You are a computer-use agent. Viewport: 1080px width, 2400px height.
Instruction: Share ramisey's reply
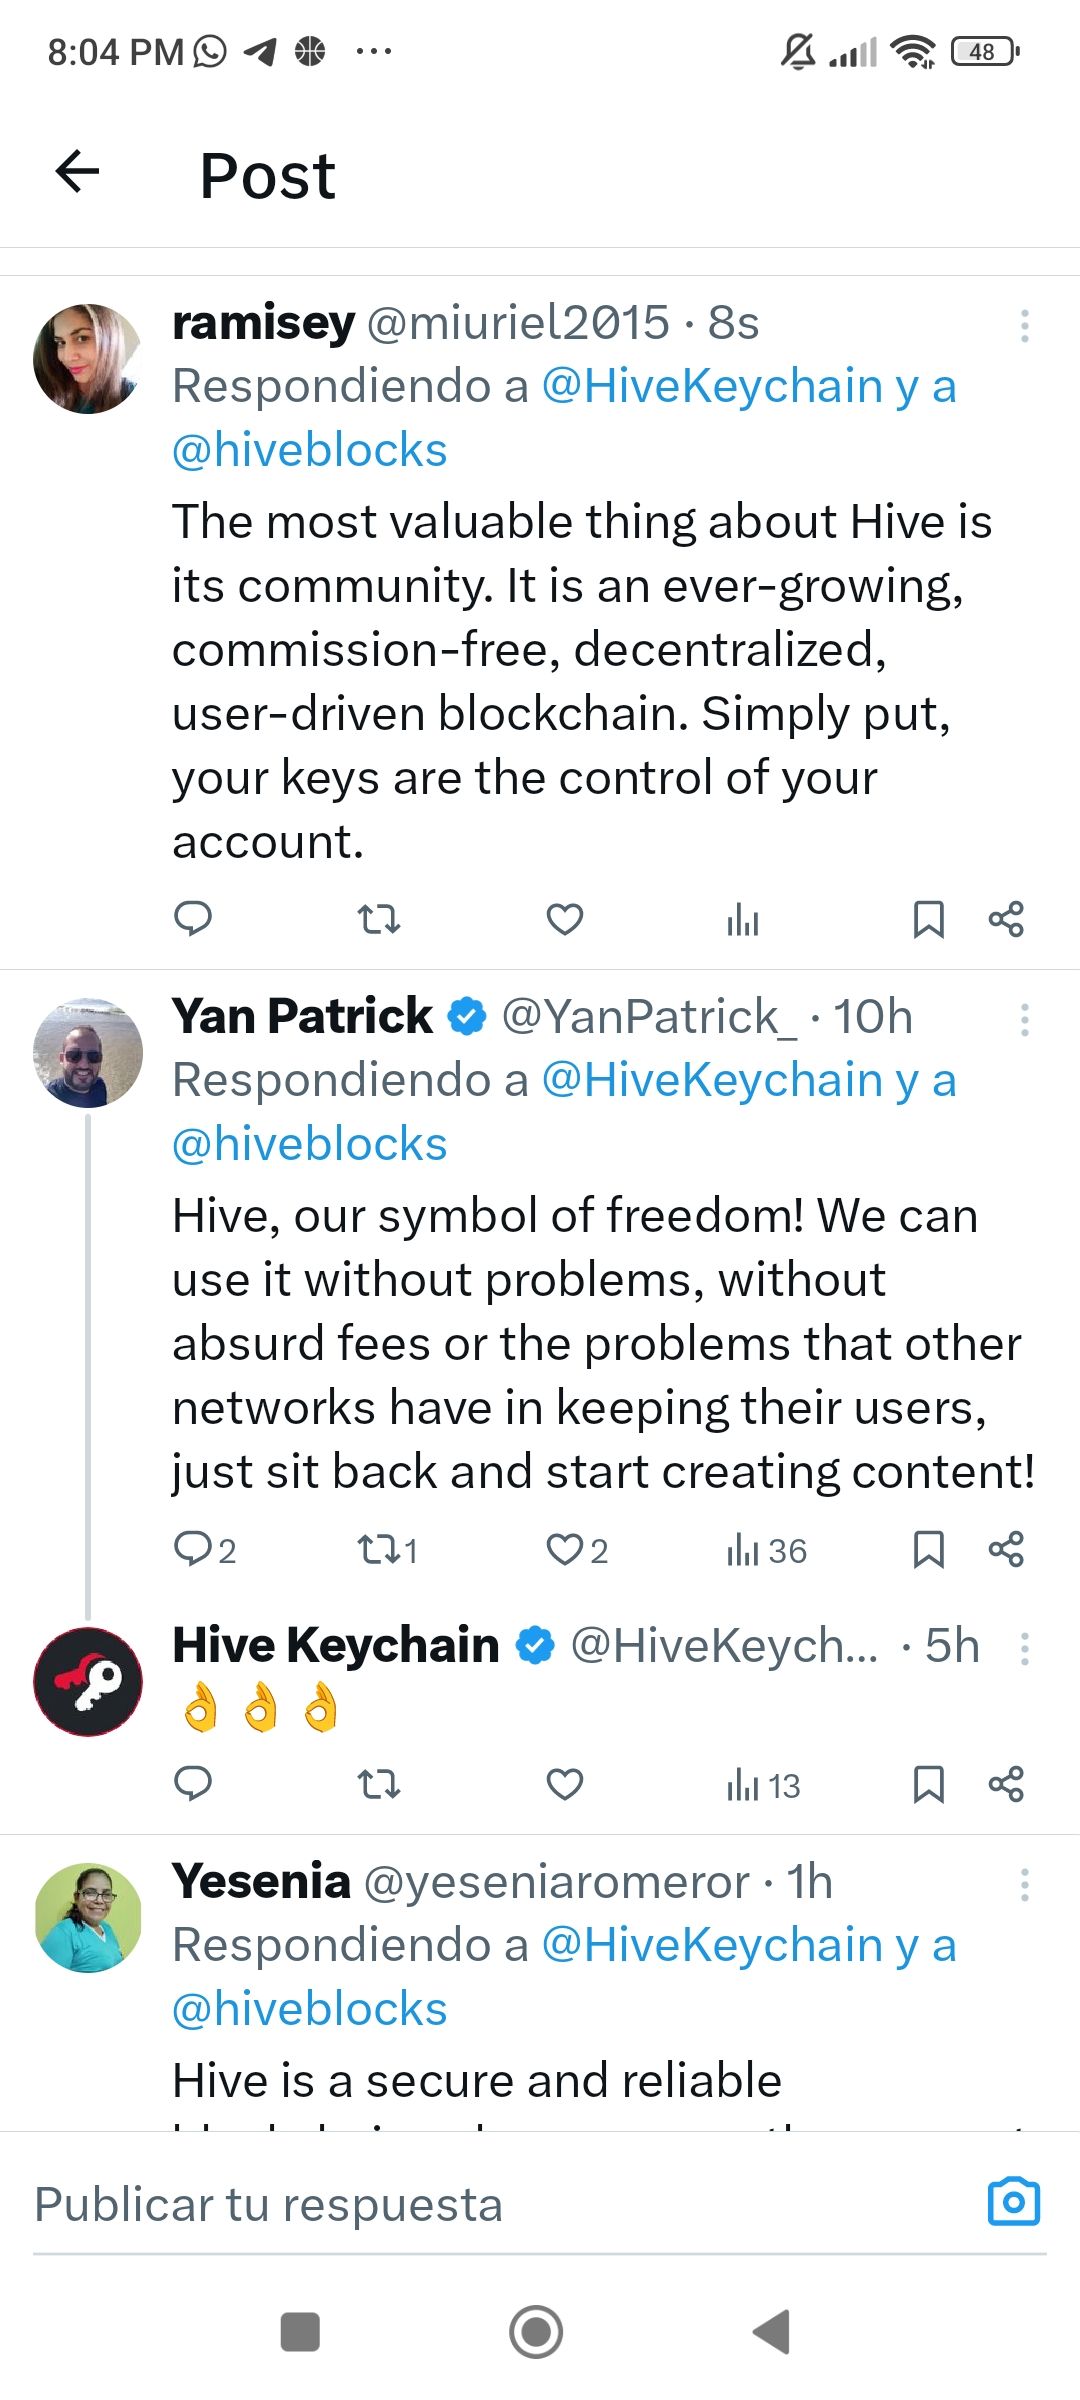pyautogui.click(x=1006, y=918)
